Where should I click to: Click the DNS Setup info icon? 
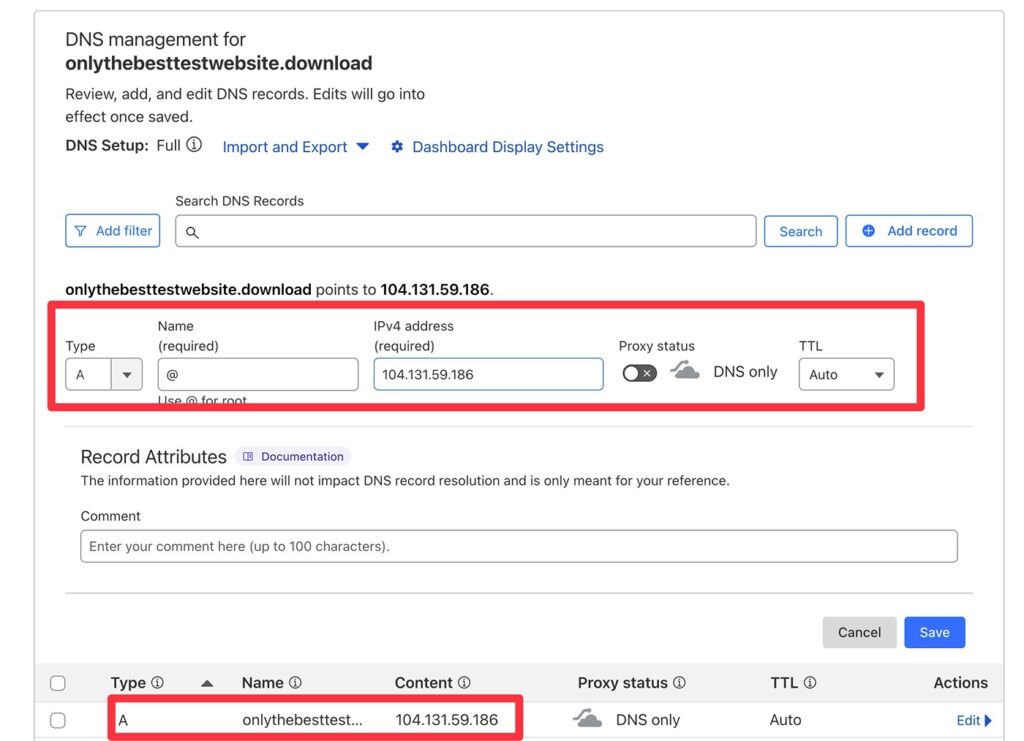194,145
